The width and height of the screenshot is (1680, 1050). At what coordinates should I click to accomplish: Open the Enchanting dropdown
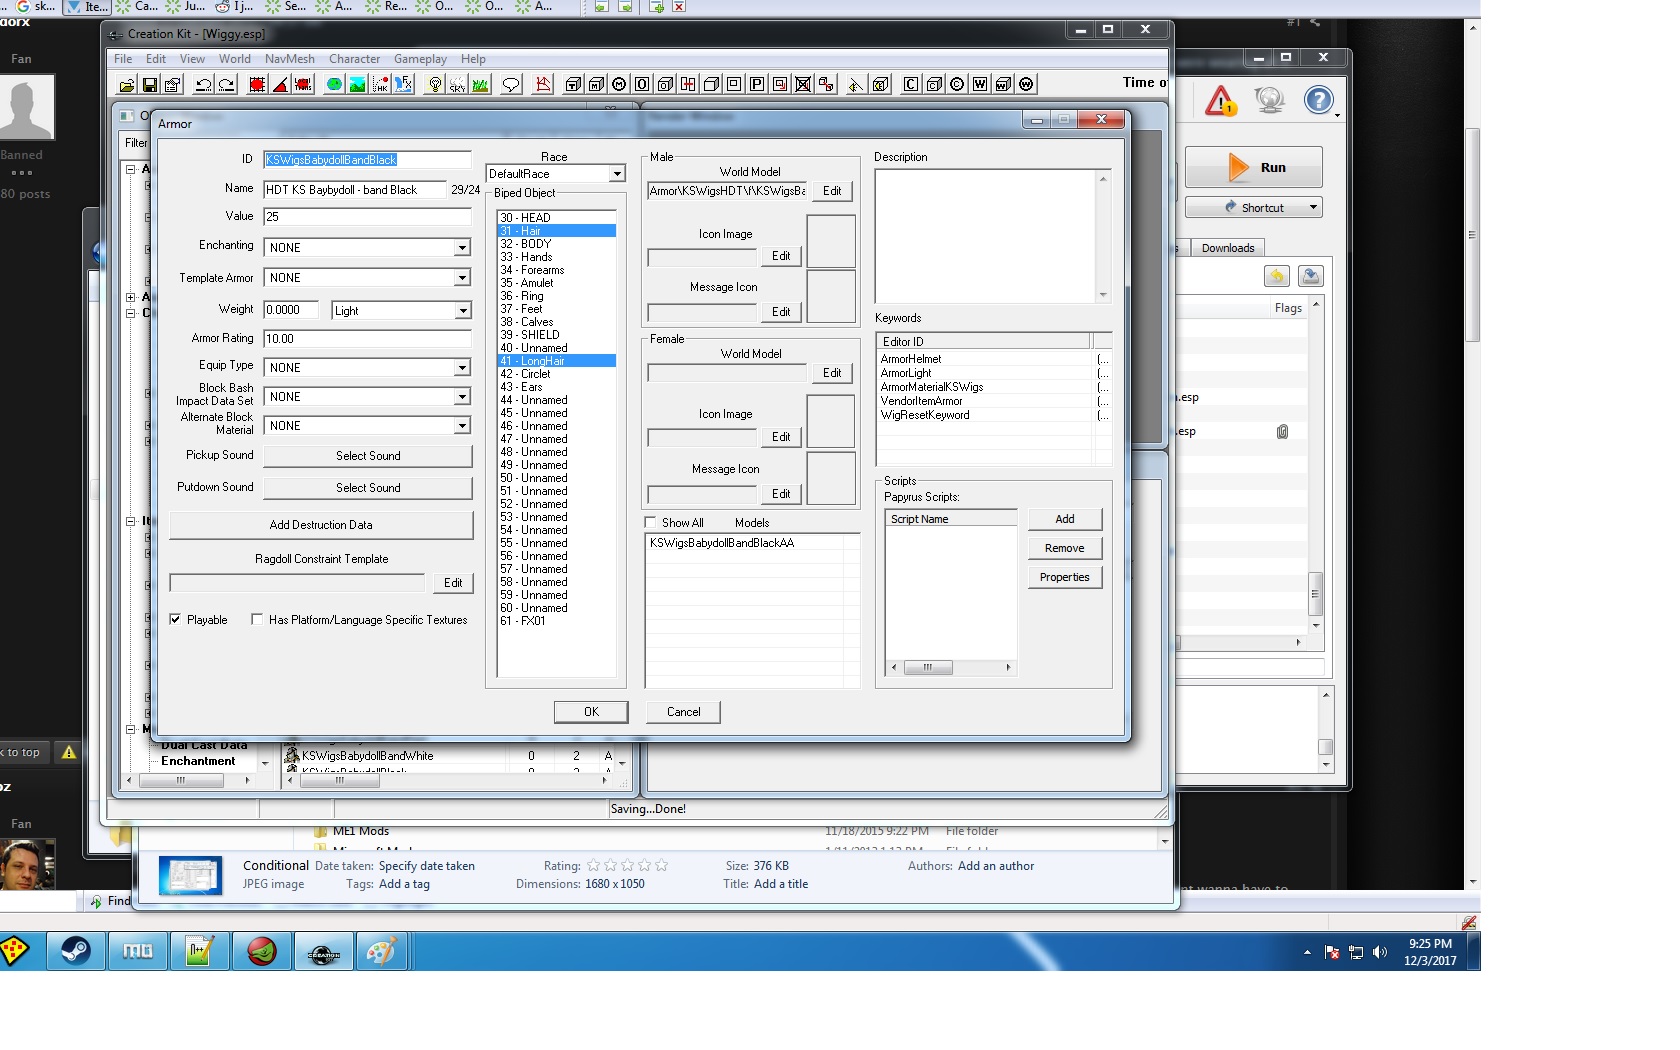462,248
